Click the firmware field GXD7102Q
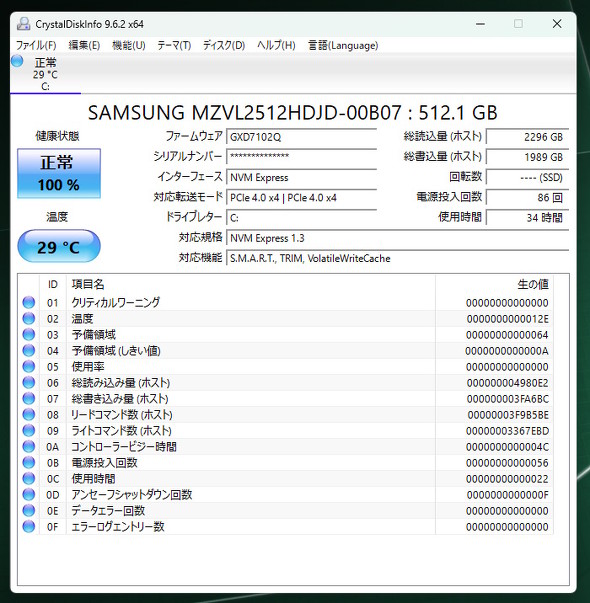This screenshot has height=603, width=590. pos(302,137)
